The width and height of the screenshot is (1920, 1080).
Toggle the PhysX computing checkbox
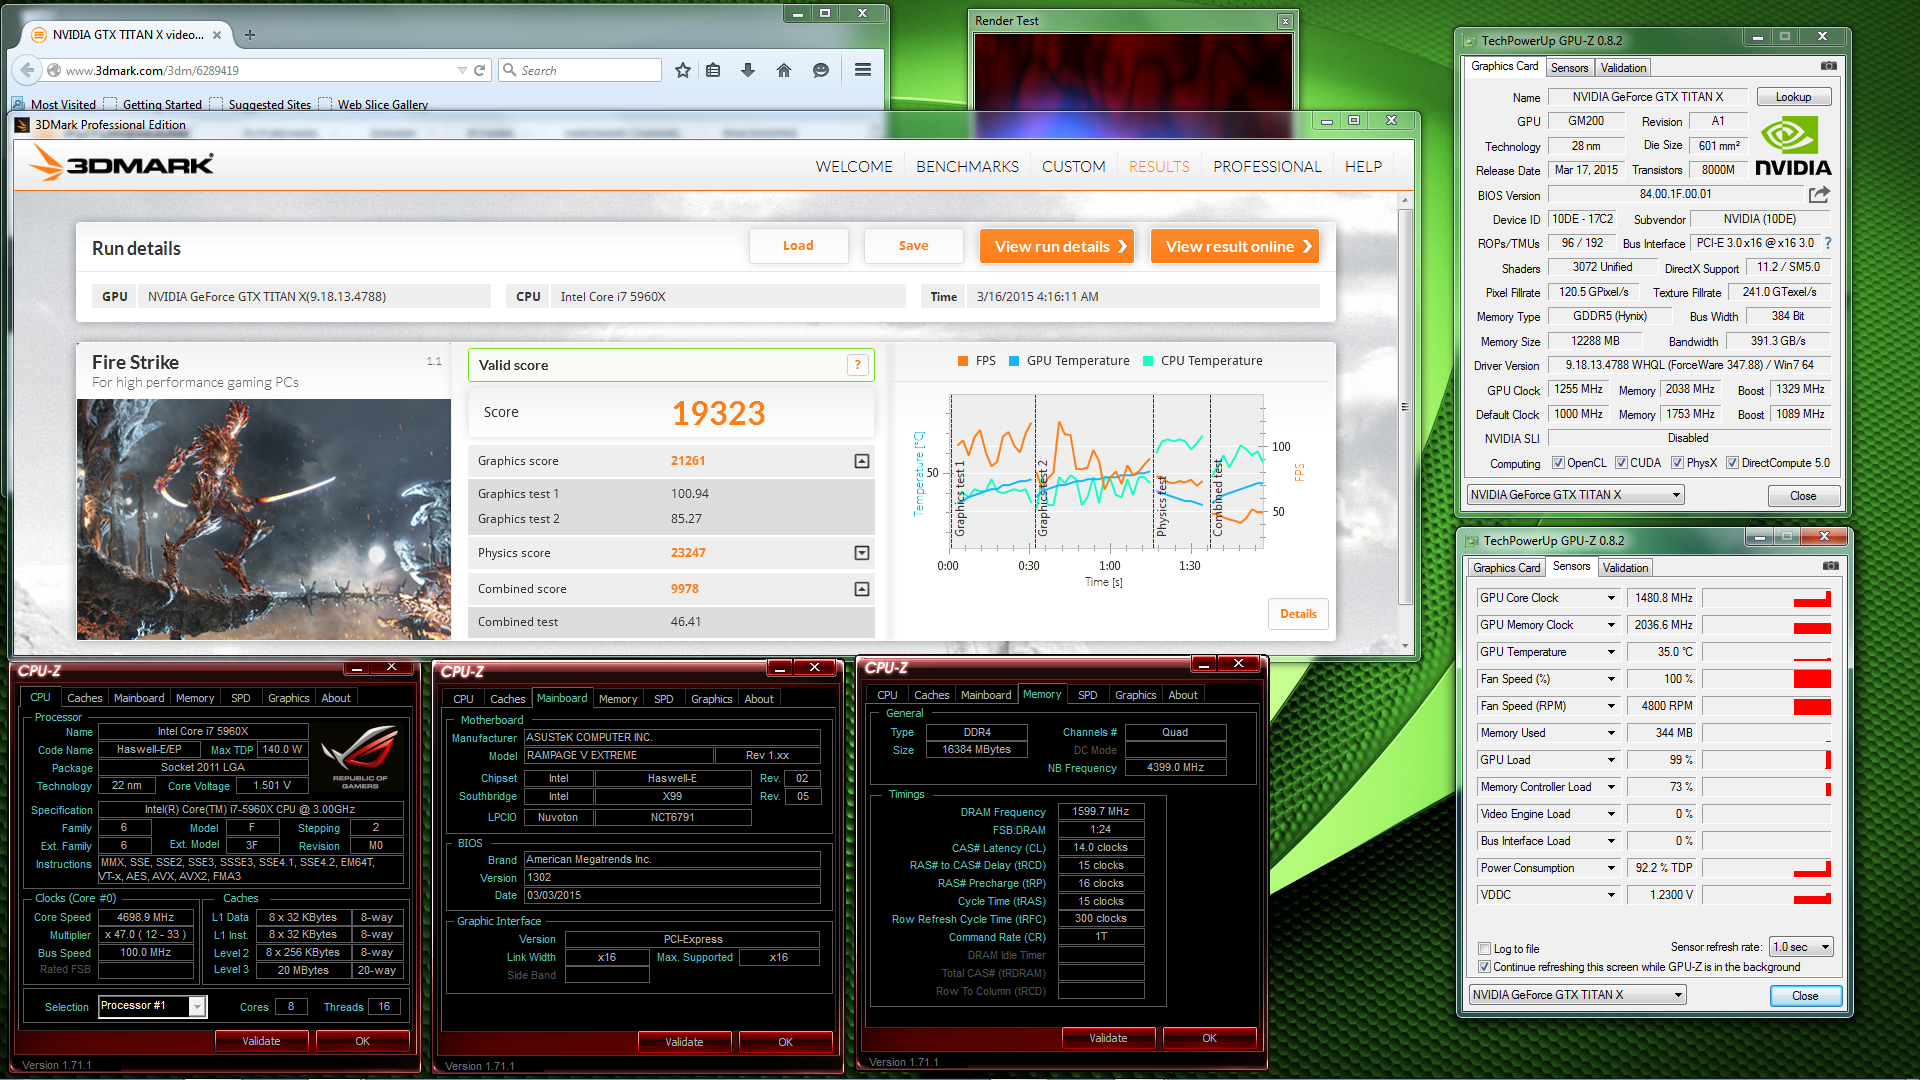[x=1677, y=463]
